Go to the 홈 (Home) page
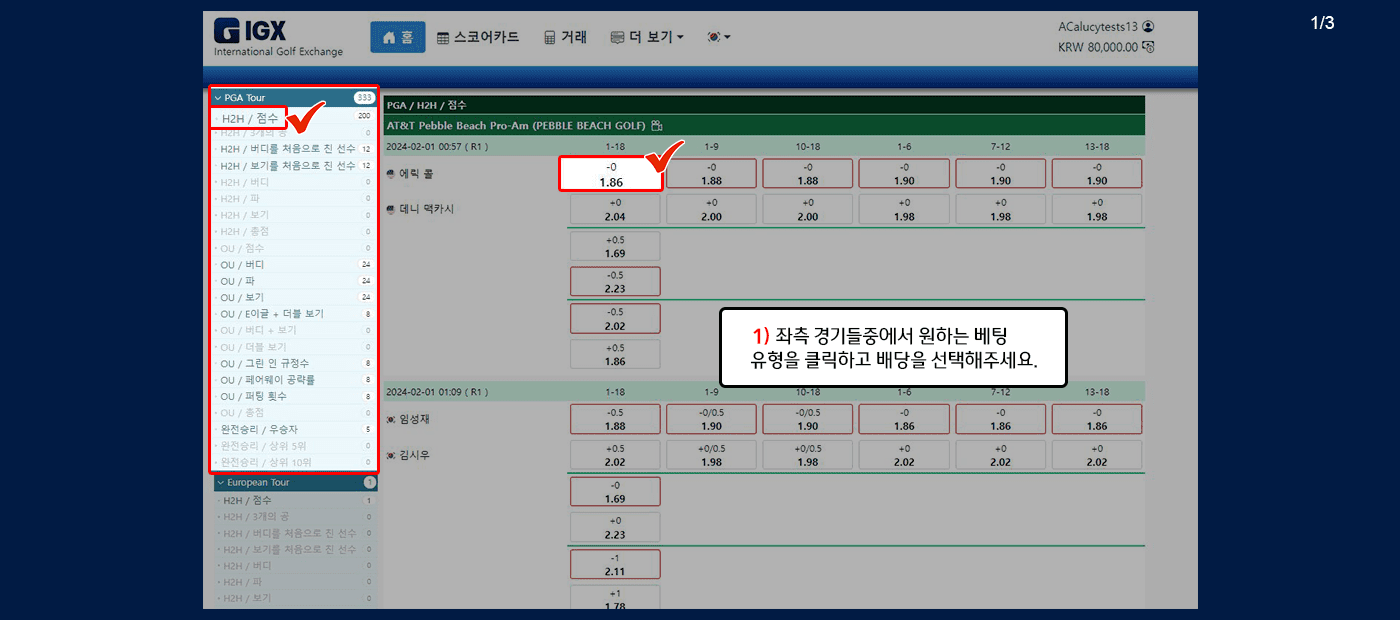The image size is (1400, 620). point(397,37)
